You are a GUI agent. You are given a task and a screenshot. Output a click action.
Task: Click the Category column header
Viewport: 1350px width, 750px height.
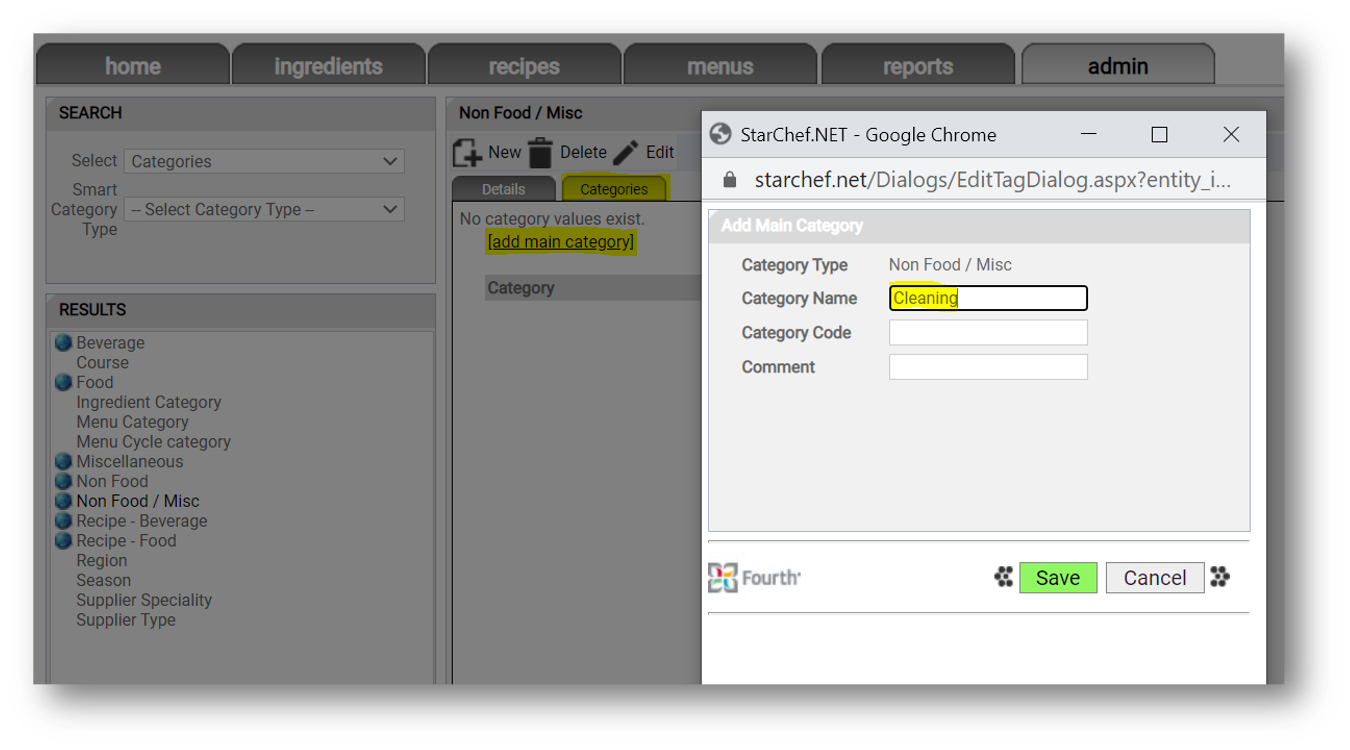[x=521, y=288]
